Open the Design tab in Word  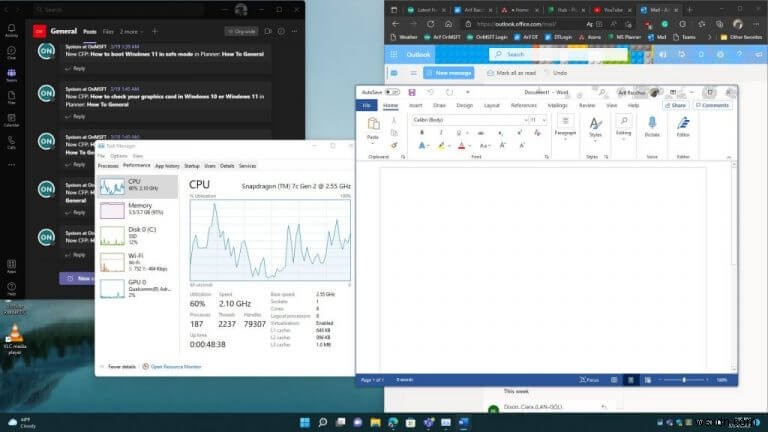tap(464, 105)
